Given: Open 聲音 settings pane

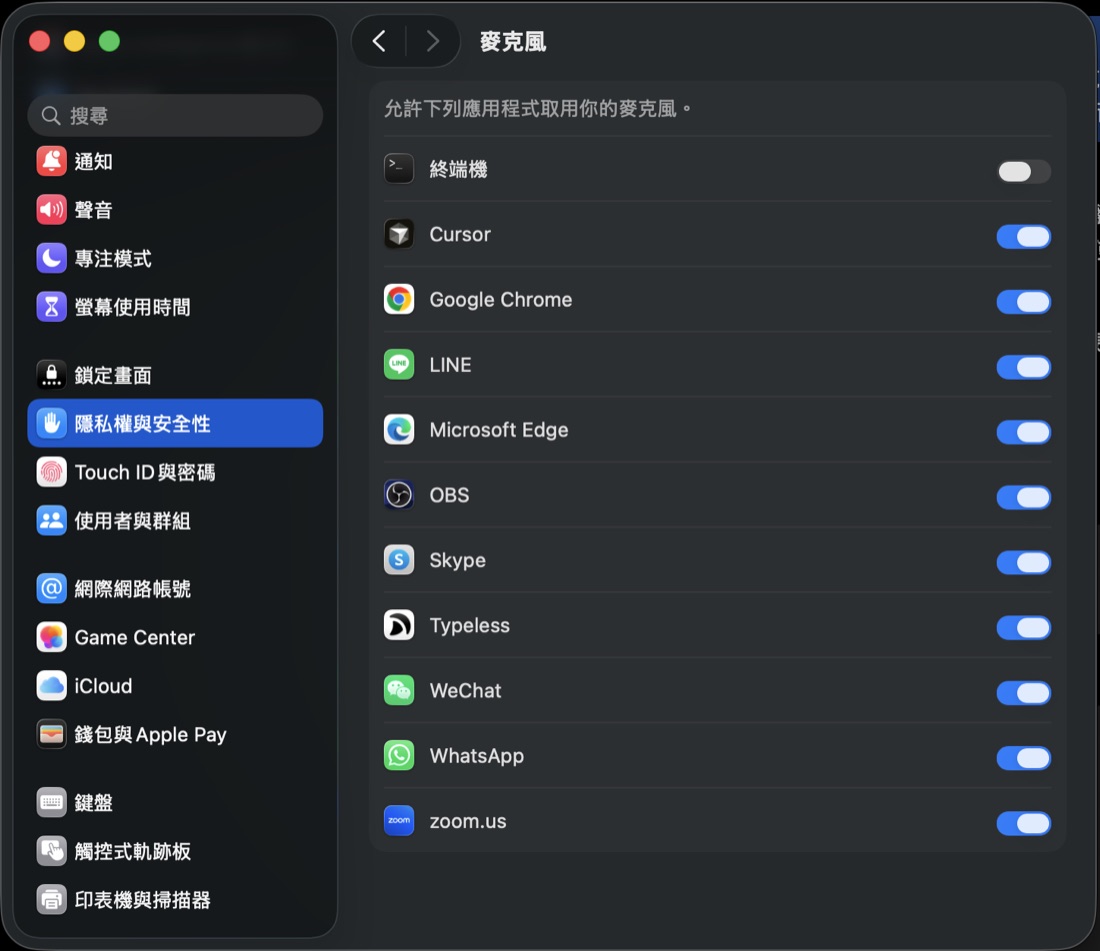Looking at the screenshot, I should click(175, 210).
